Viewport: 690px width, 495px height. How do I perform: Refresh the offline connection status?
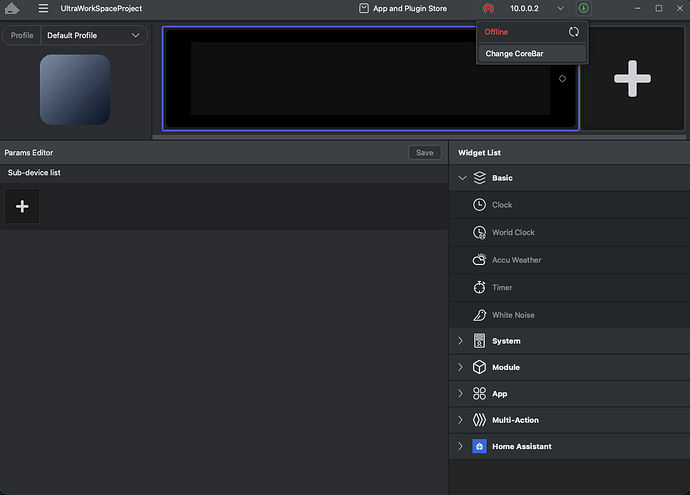pos(573,32)
